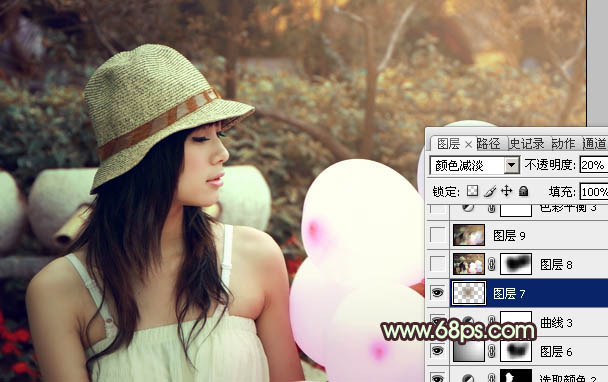Hide 图层 6 using its eye icon

[437, 351]
